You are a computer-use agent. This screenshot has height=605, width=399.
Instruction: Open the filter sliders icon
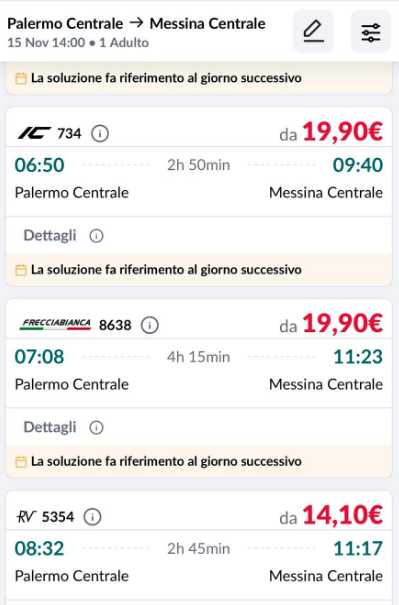[x=371, y=32]
